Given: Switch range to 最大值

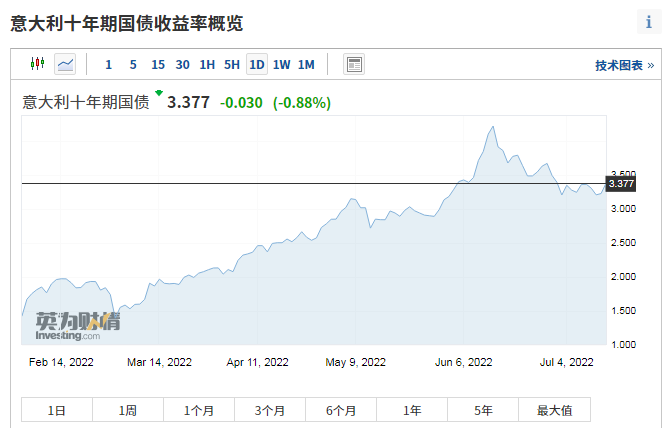Looking at the screenshot, I should [x=554, y=410].
